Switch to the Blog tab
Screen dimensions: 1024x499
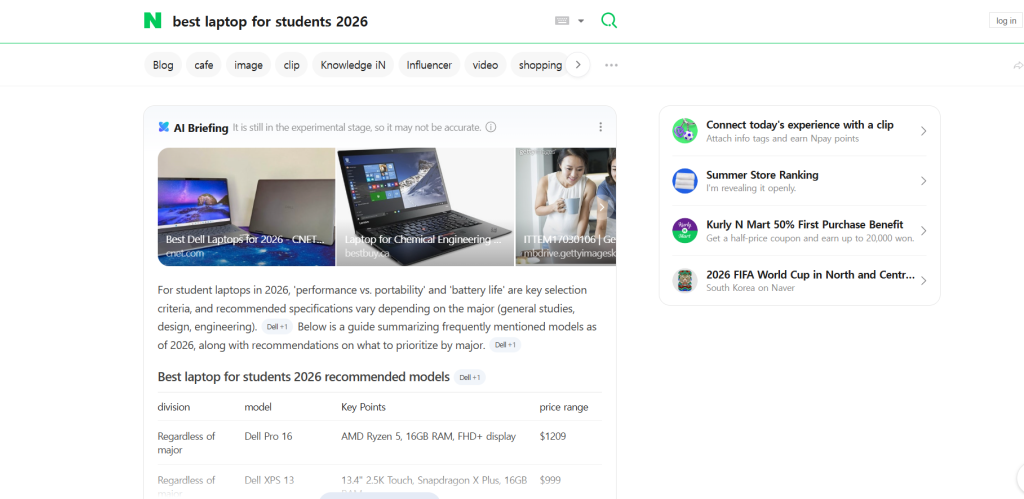(x=163, y=65)
